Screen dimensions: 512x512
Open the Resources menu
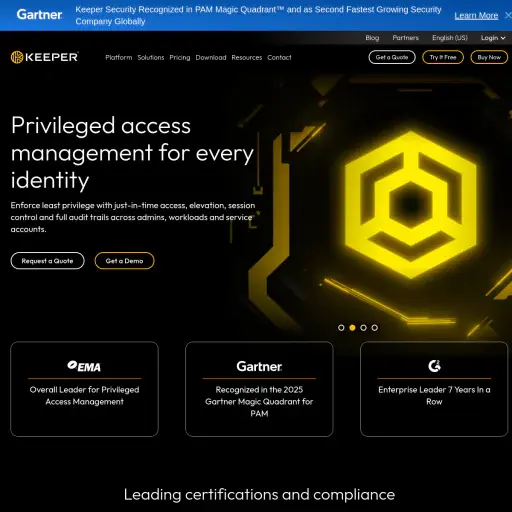click(247, 57)
